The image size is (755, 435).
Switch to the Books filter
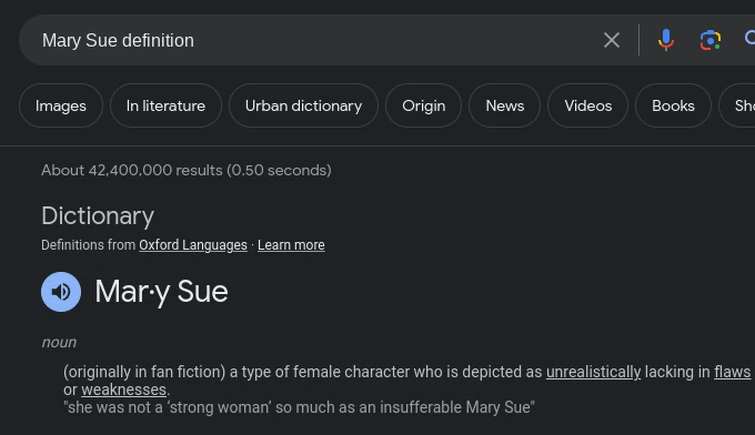(x=673, y=106)
